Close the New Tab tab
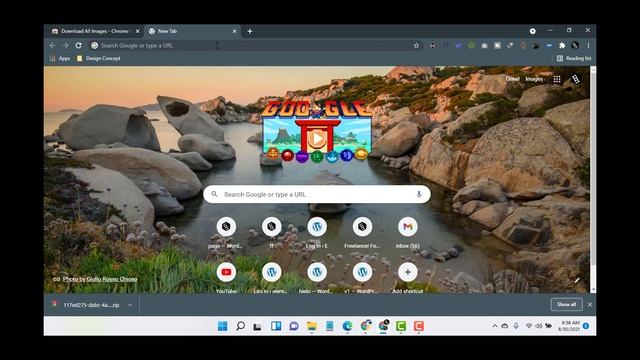 tap(234, 31)
